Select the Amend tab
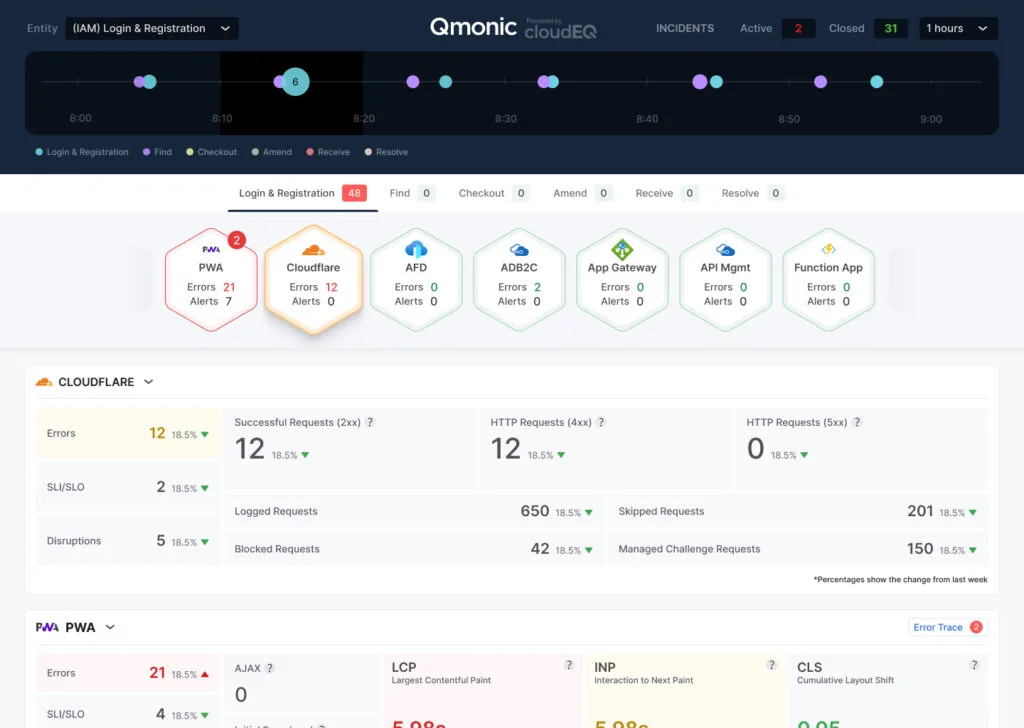This screenshot has width=1024, height=728. [573, 192]
